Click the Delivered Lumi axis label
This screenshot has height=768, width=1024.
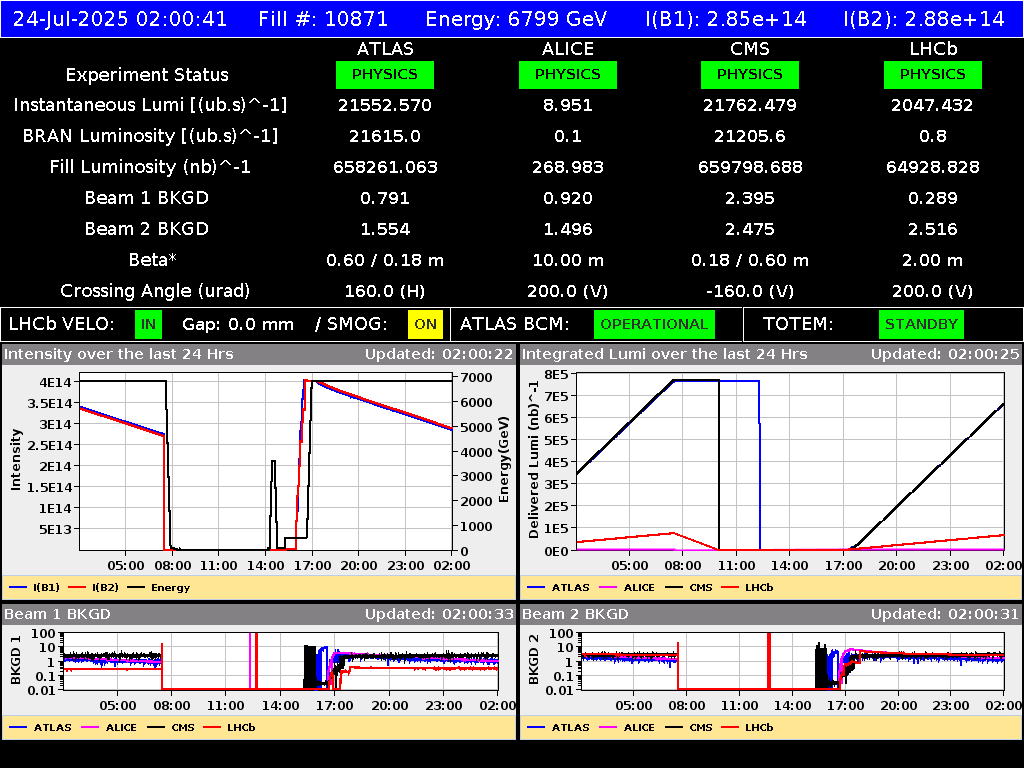[534, 460]
